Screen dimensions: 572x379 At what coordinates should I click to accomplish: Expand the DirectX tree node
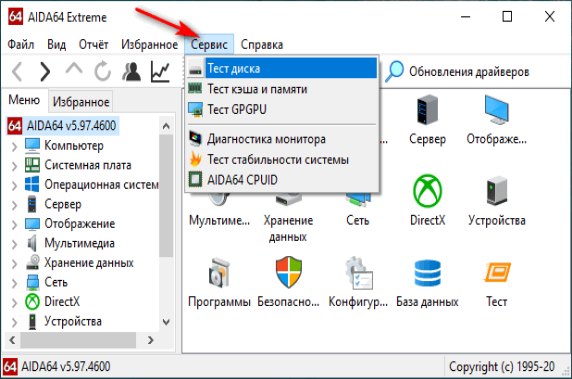pyautogui.click(x=14, y=302)
